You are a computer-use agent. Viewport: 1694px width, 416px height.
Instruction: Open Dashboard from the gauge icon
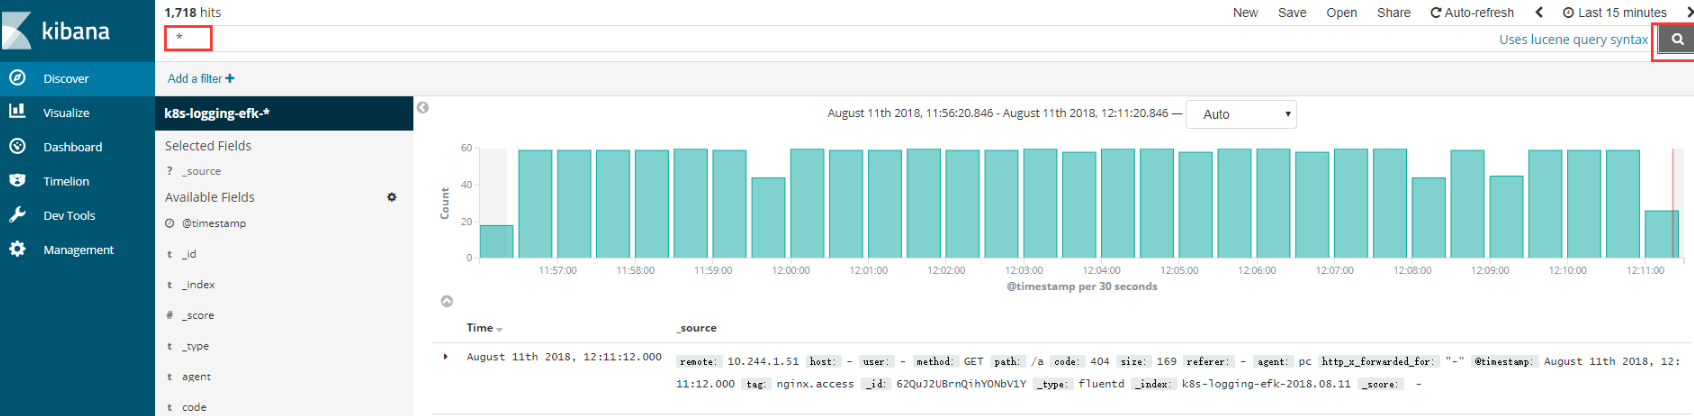point(17,146)
